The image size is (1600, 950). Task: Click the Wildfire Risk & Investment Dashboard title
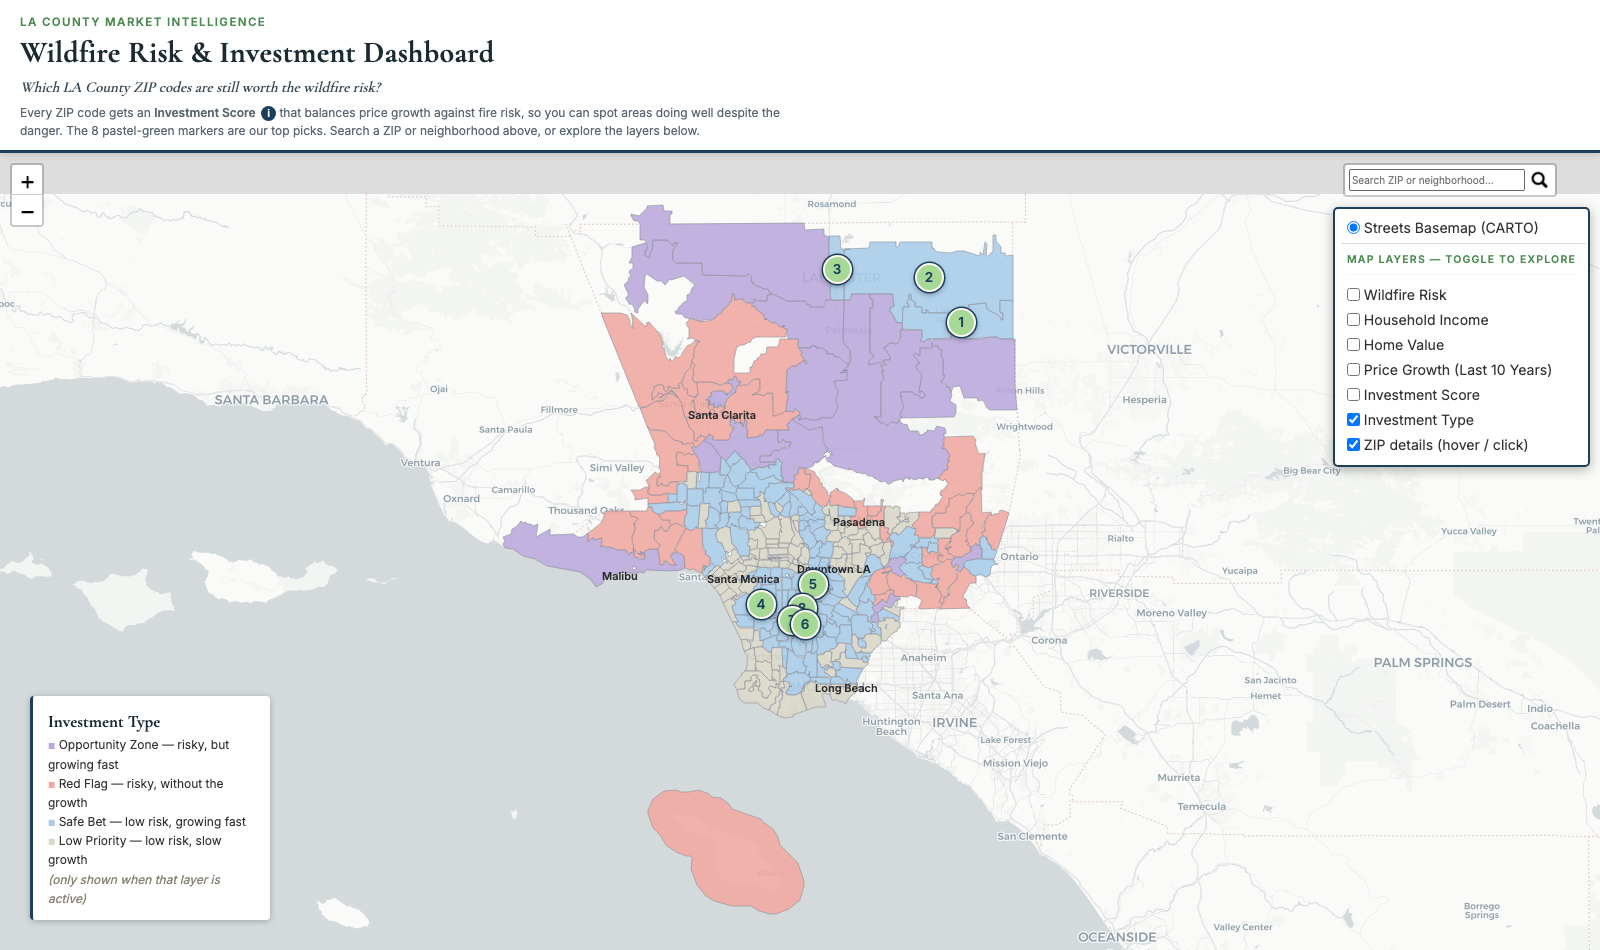[257, 53]
